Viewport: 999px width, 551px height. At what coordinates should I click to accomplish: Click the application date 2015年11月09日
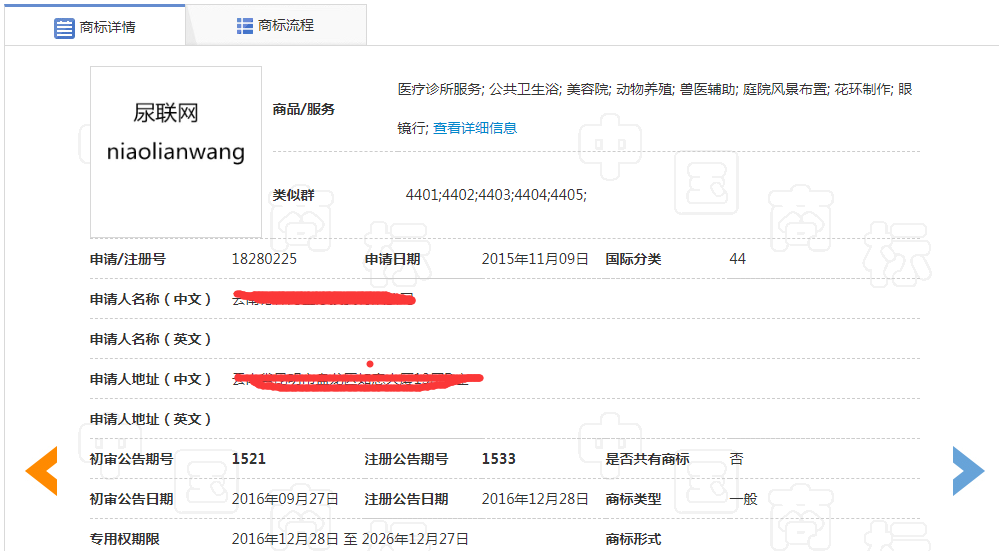coord(535,259)
